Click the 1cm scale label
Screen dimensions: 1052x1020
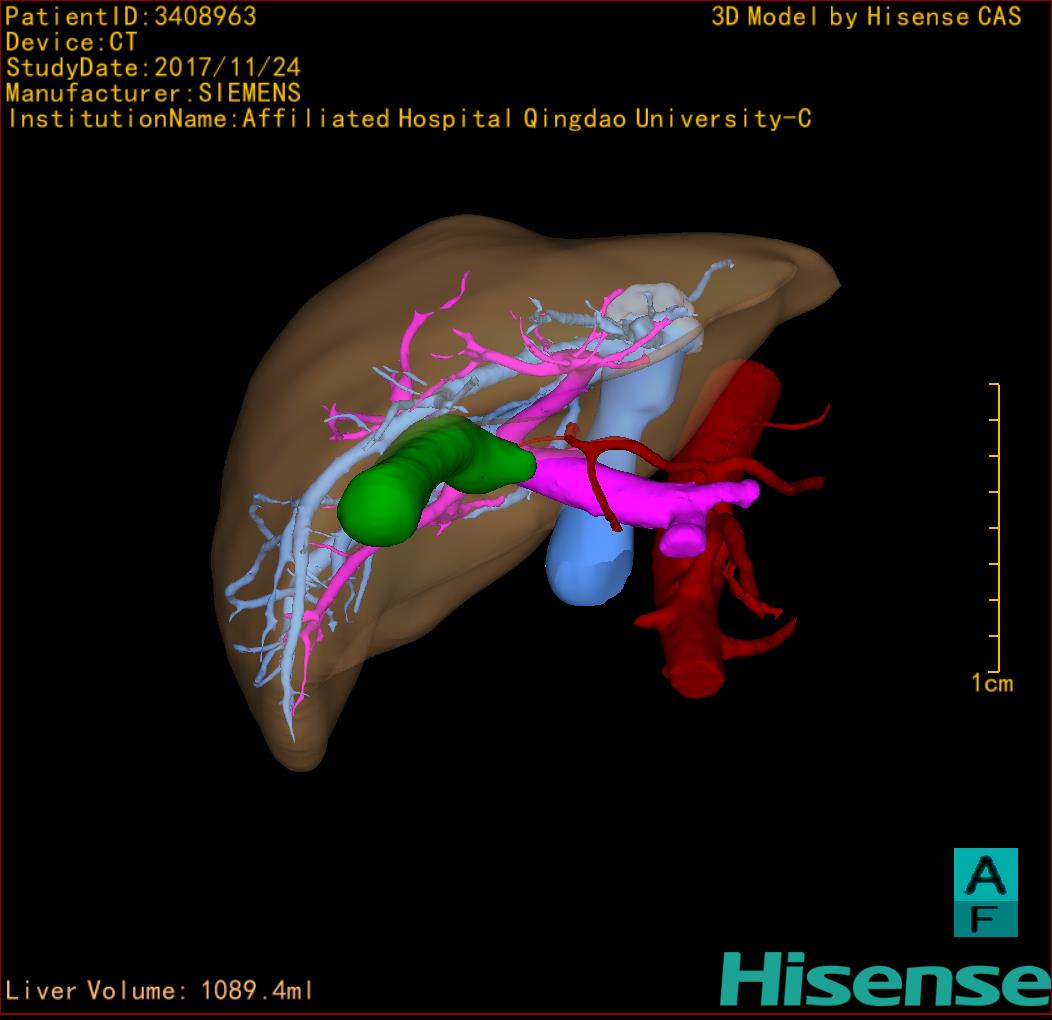tap(991, 684)
